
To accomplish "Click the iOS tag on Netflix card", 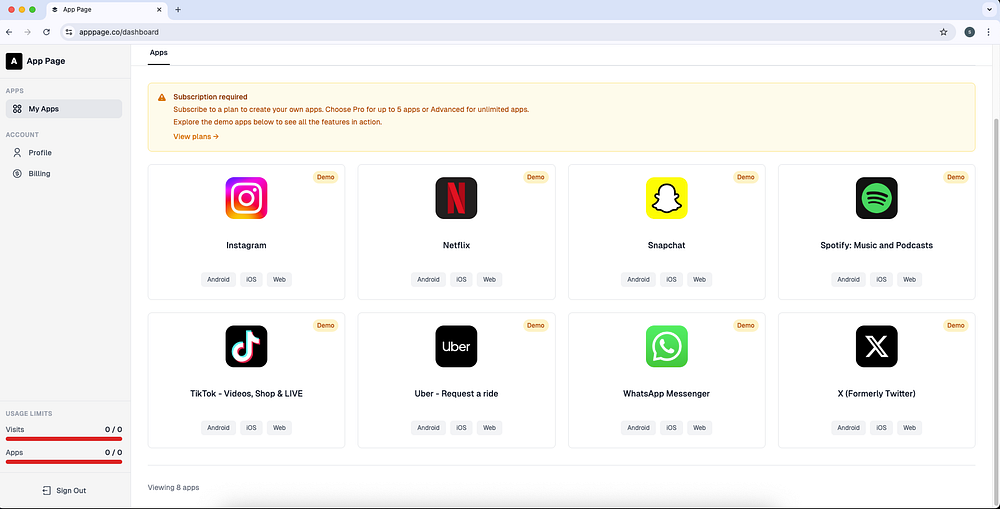I will coord(461,279).
